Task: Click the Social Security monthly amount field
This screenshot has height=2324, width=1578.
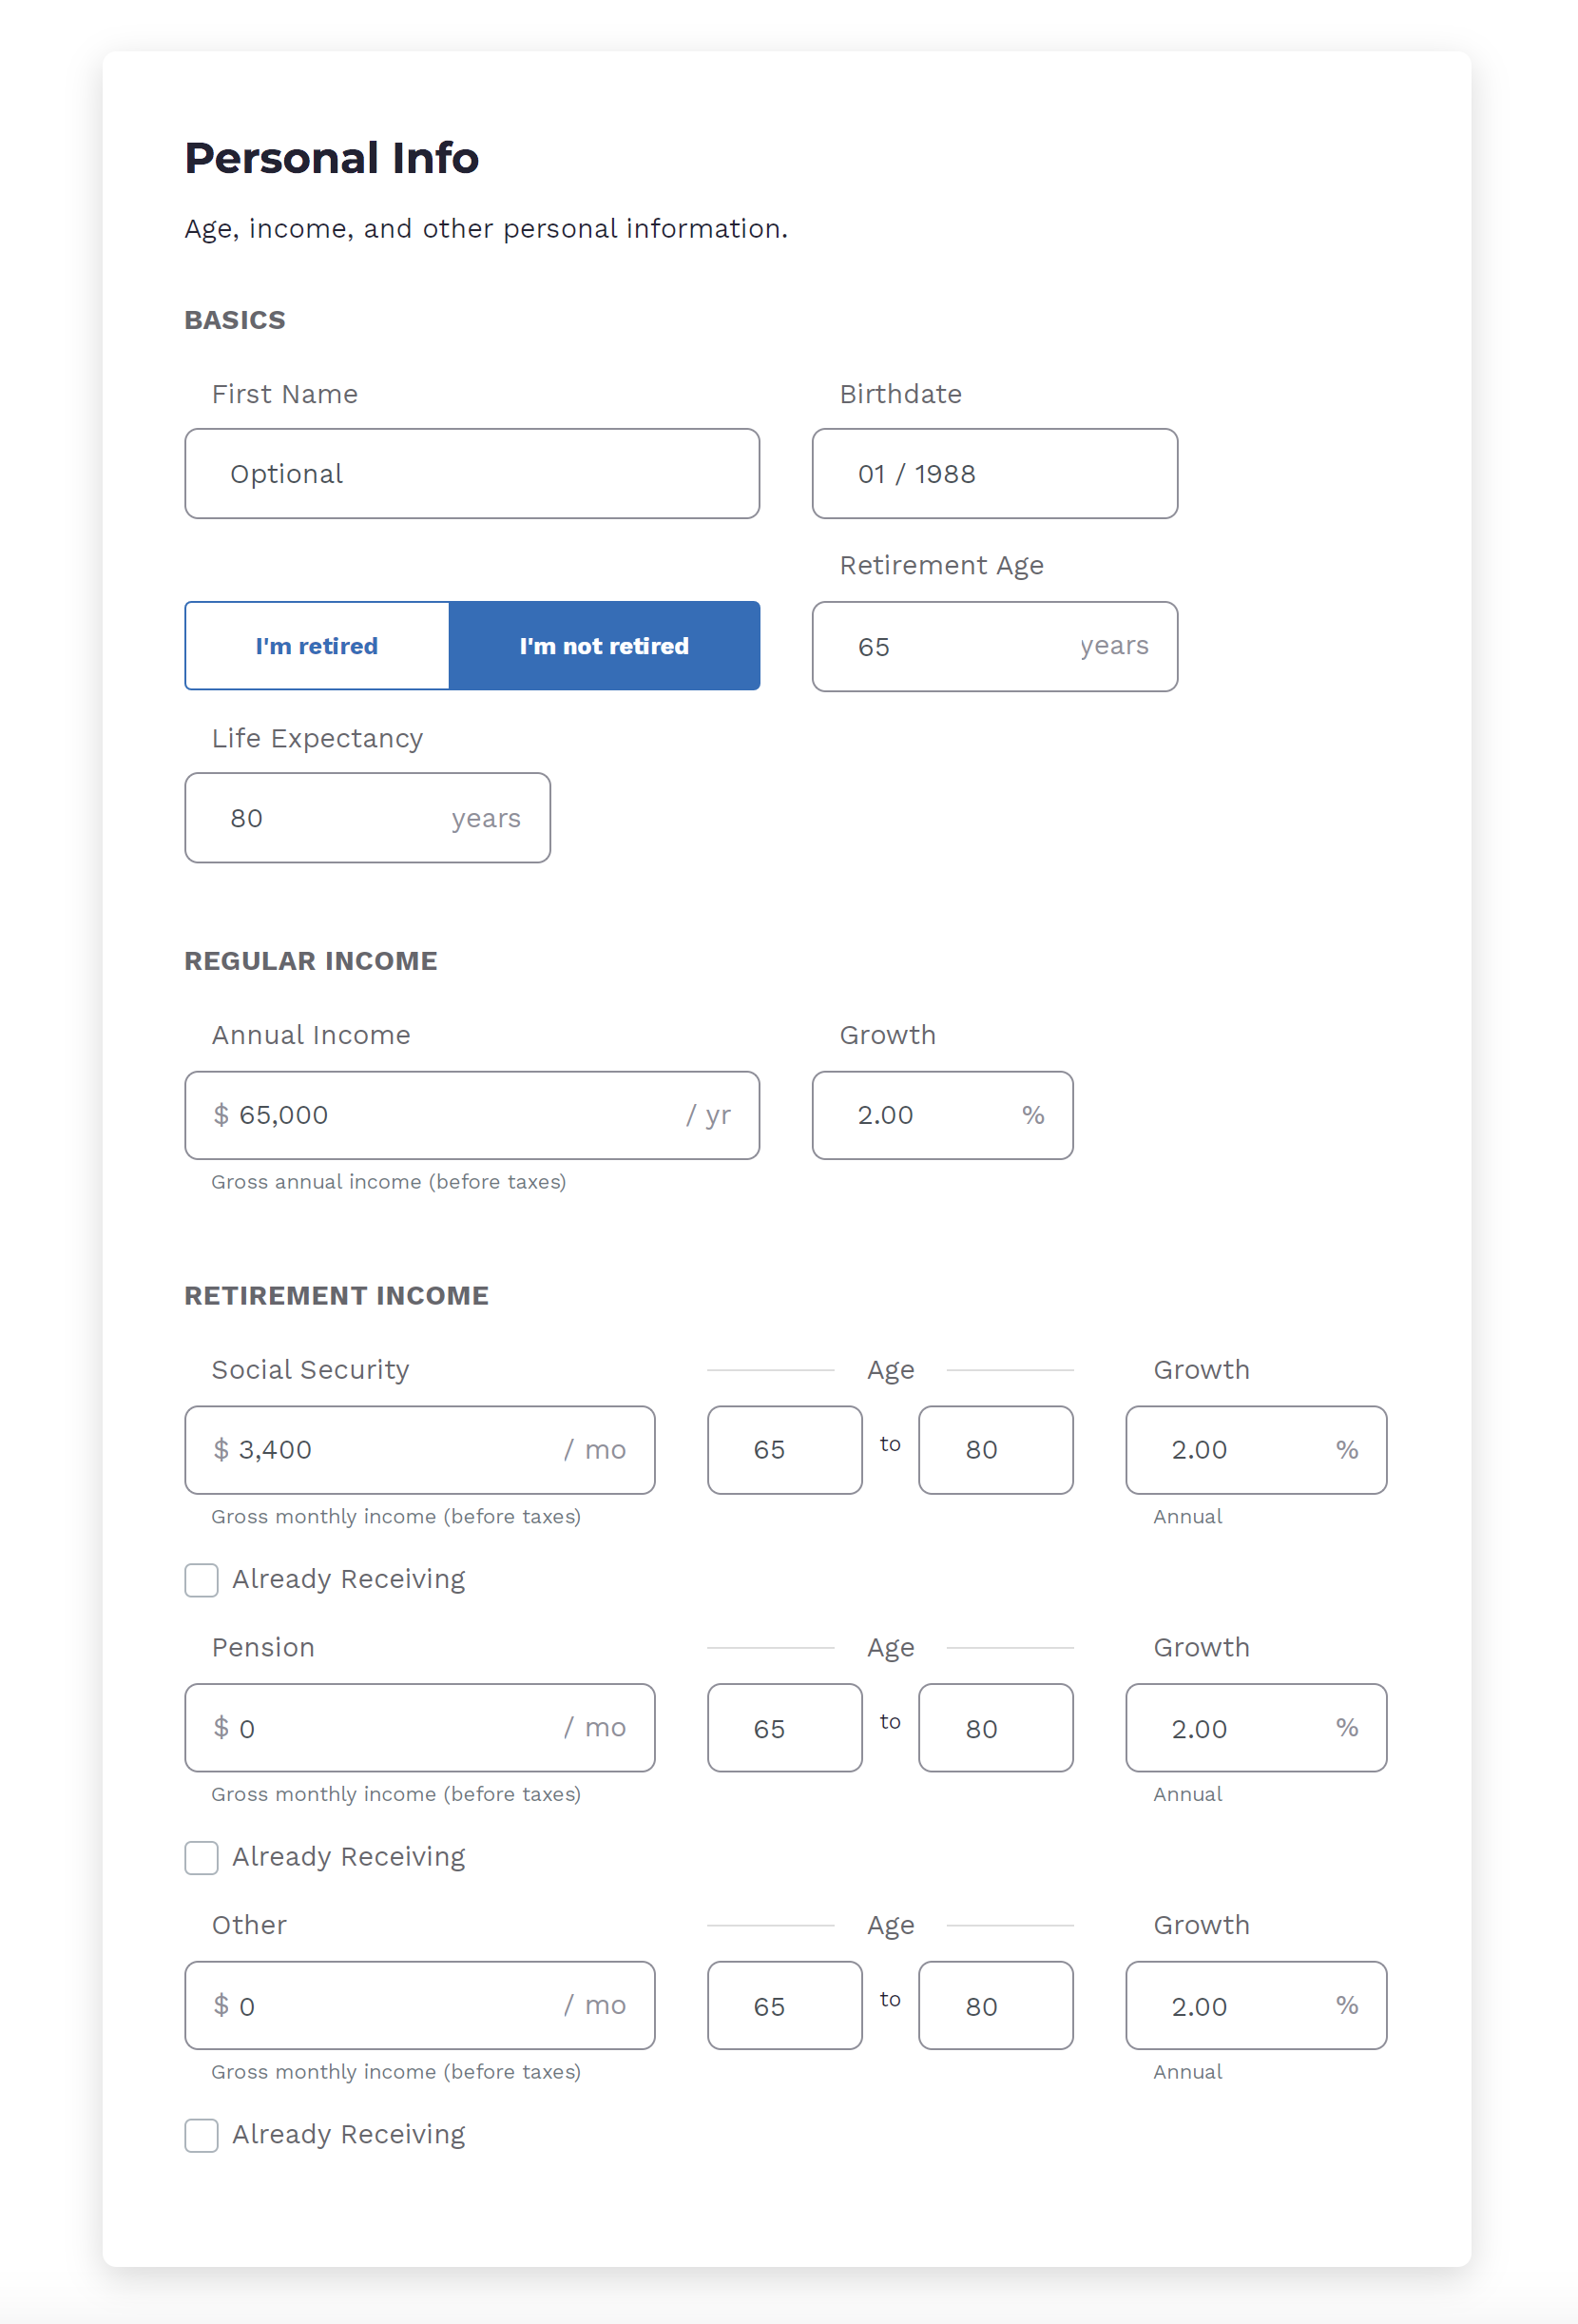Action: tap(419, 1450)
